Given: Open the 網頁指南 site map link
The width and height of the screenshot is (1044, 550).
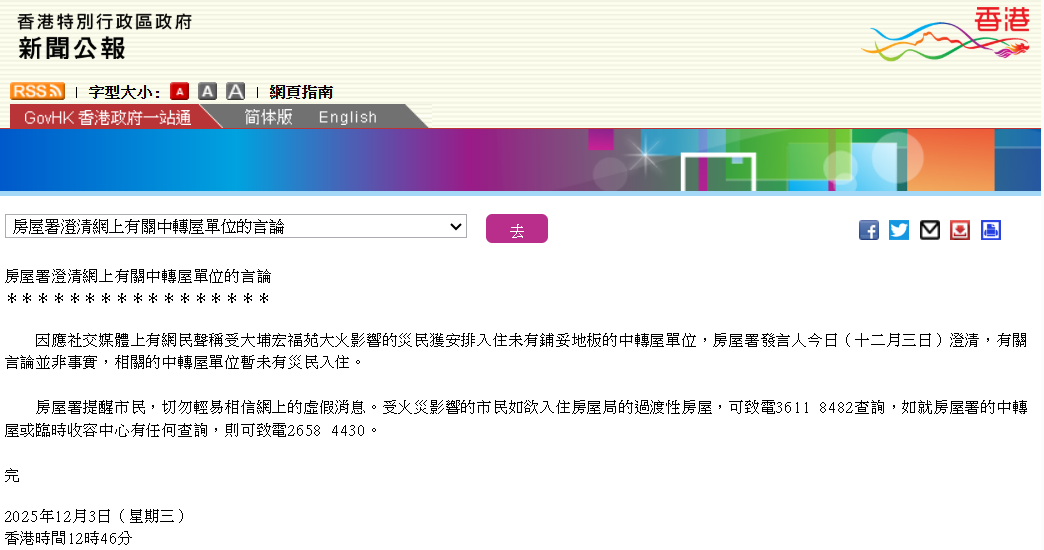Looking at the screenshot, I should [x=301, y=92].
